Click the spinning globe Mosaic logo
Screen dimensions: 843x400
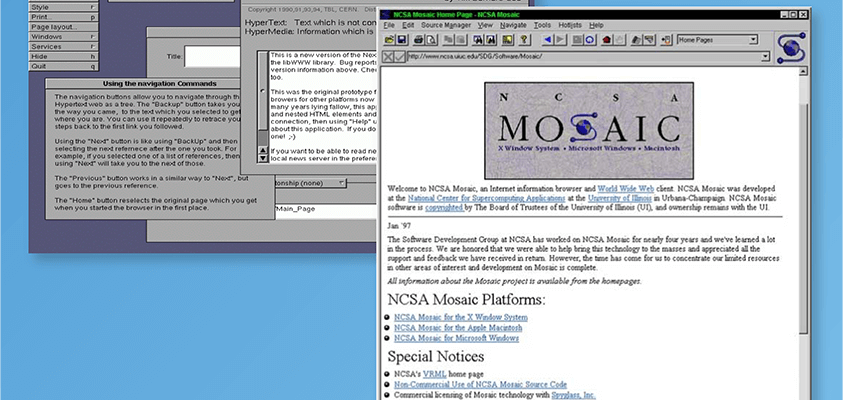point(791,46)
